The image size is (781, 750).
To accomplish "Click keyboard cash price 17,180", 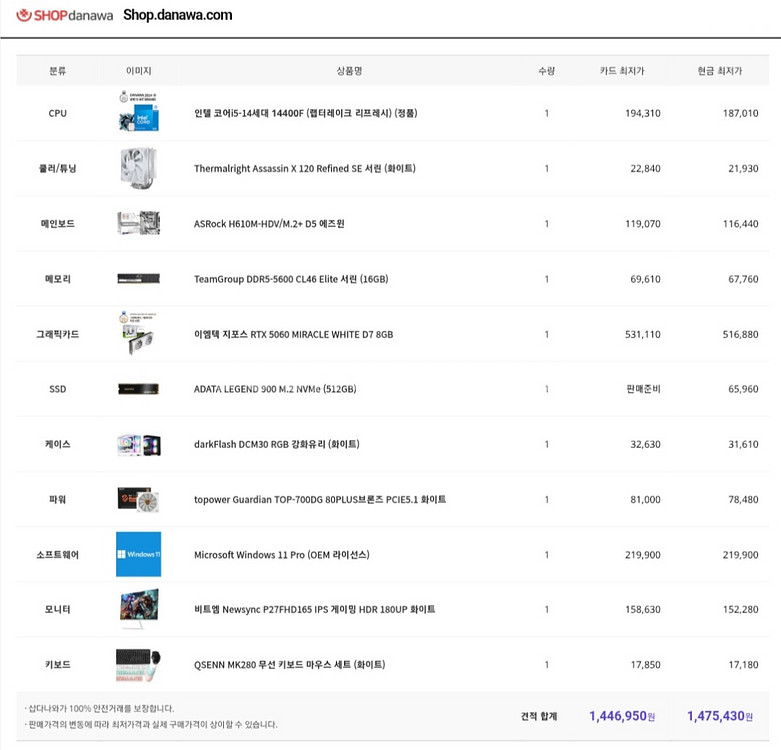I will (x=743, y=665).
